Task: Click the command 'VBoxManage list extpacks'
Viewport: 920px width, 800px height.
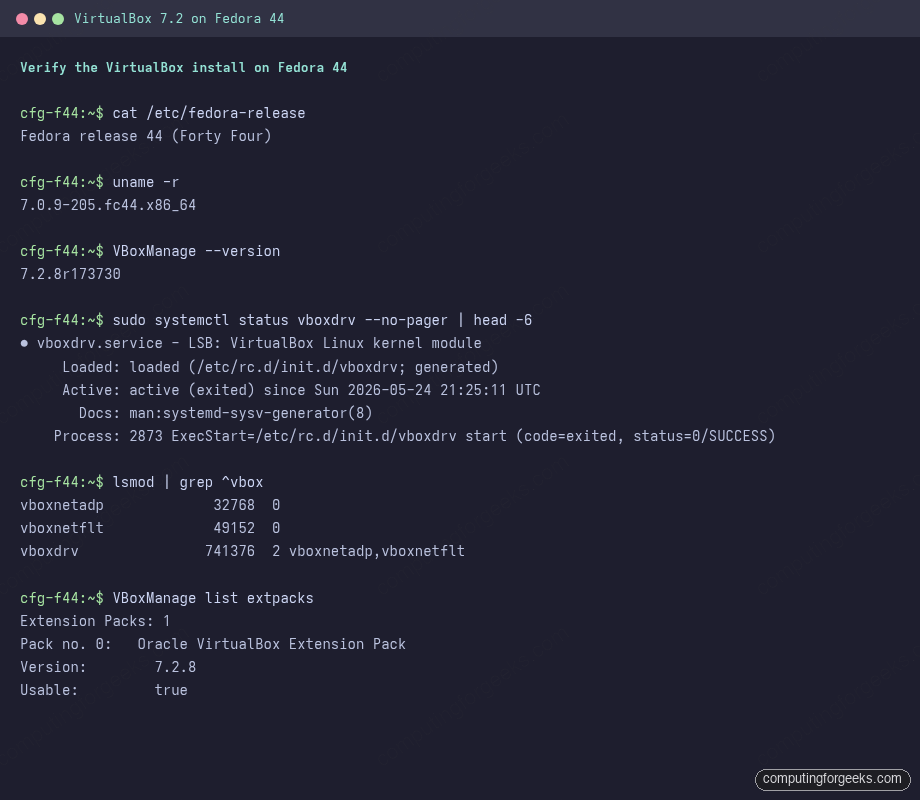Action: (213, 598)
